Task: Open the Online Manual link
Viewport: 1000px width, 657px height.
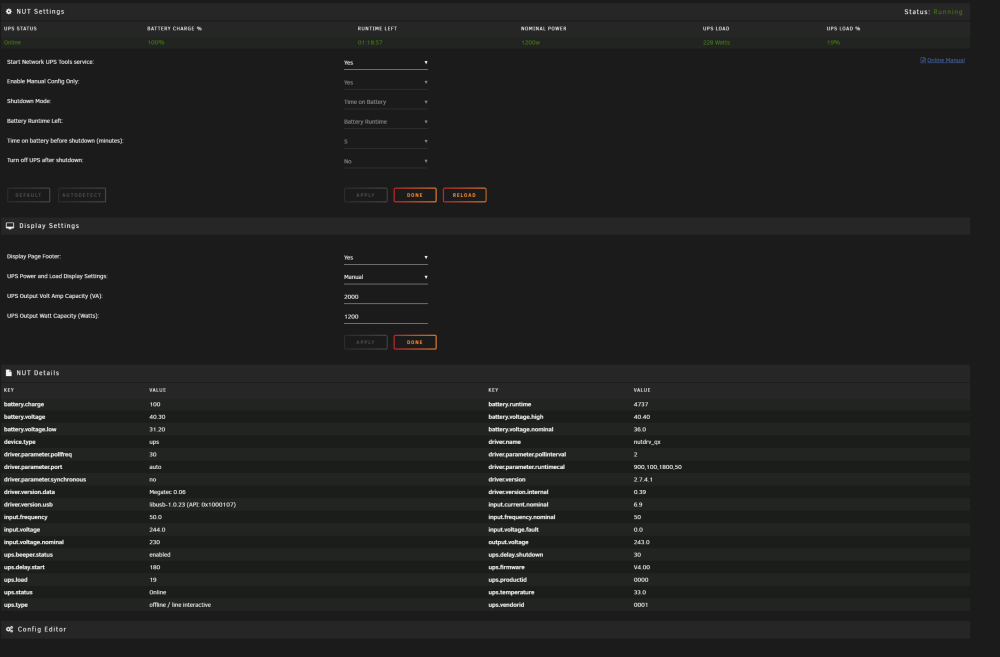Action: (946, 61)
